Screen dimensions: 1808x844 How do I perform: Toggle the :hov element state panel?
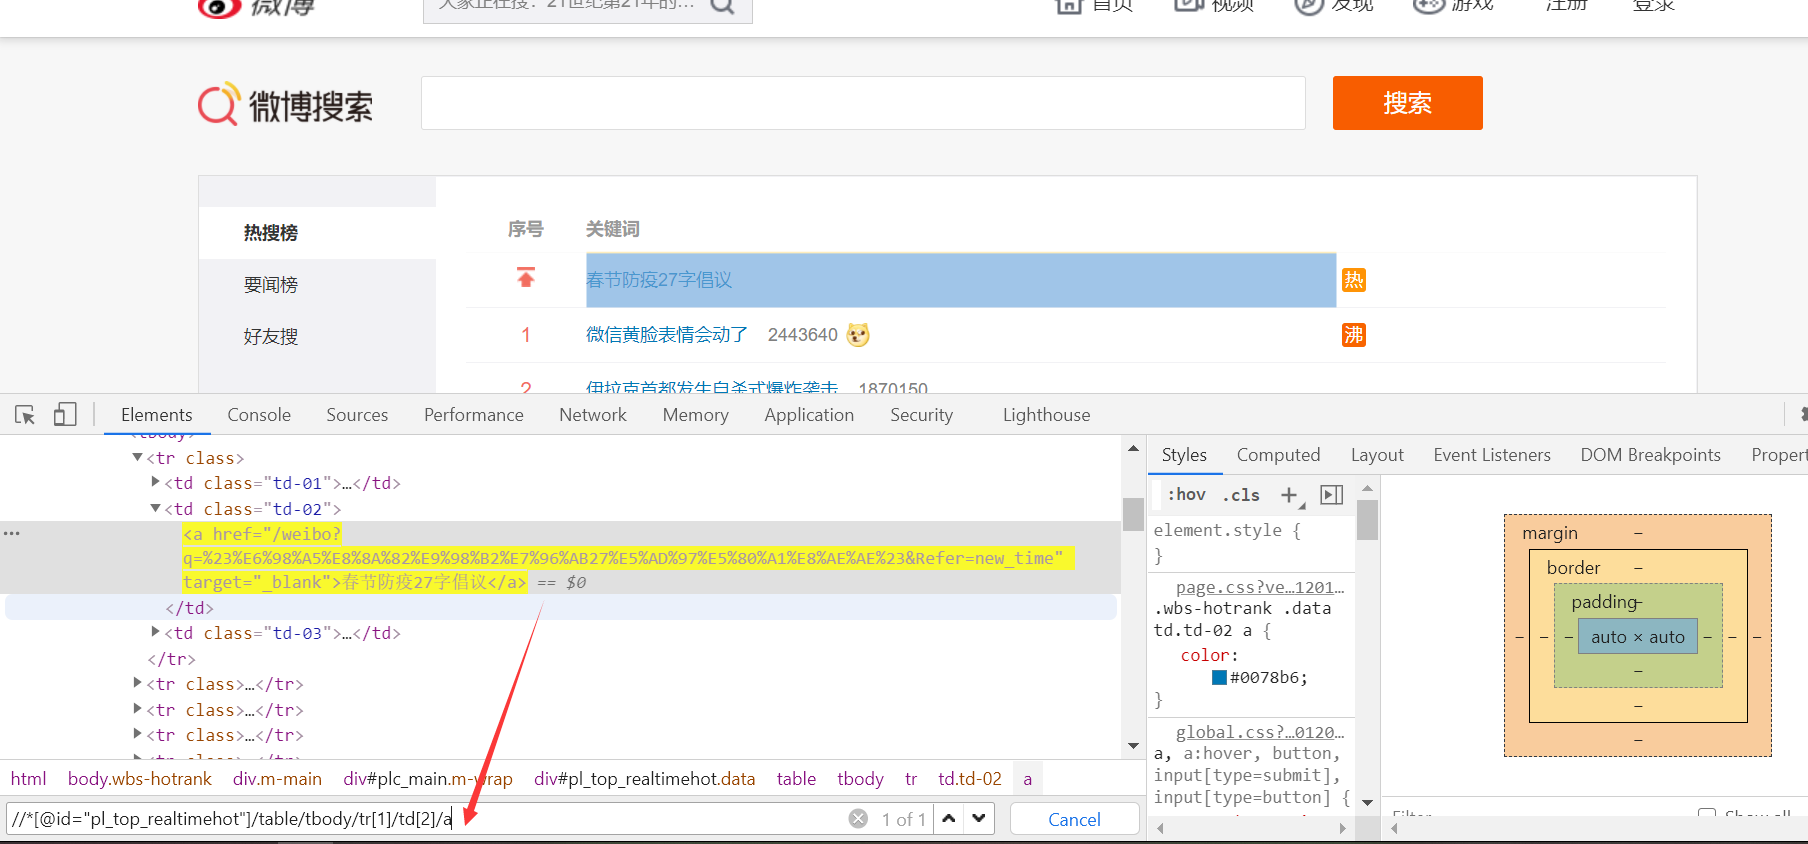pyautogui.click(x=1187, y=495)
